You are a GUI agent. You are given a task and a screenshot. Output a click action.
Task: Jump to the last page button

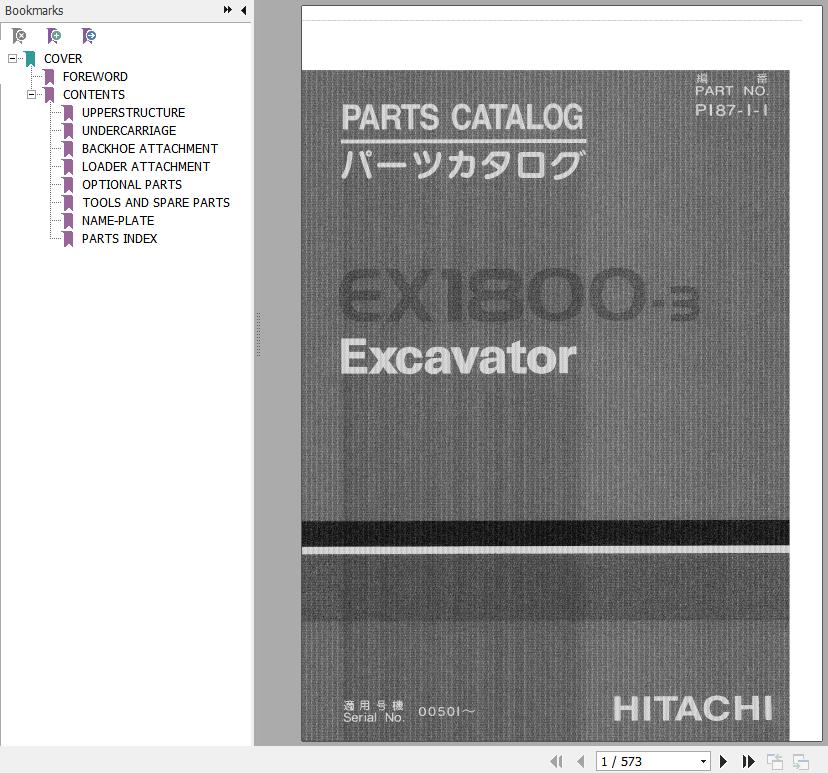pos(748,761)
